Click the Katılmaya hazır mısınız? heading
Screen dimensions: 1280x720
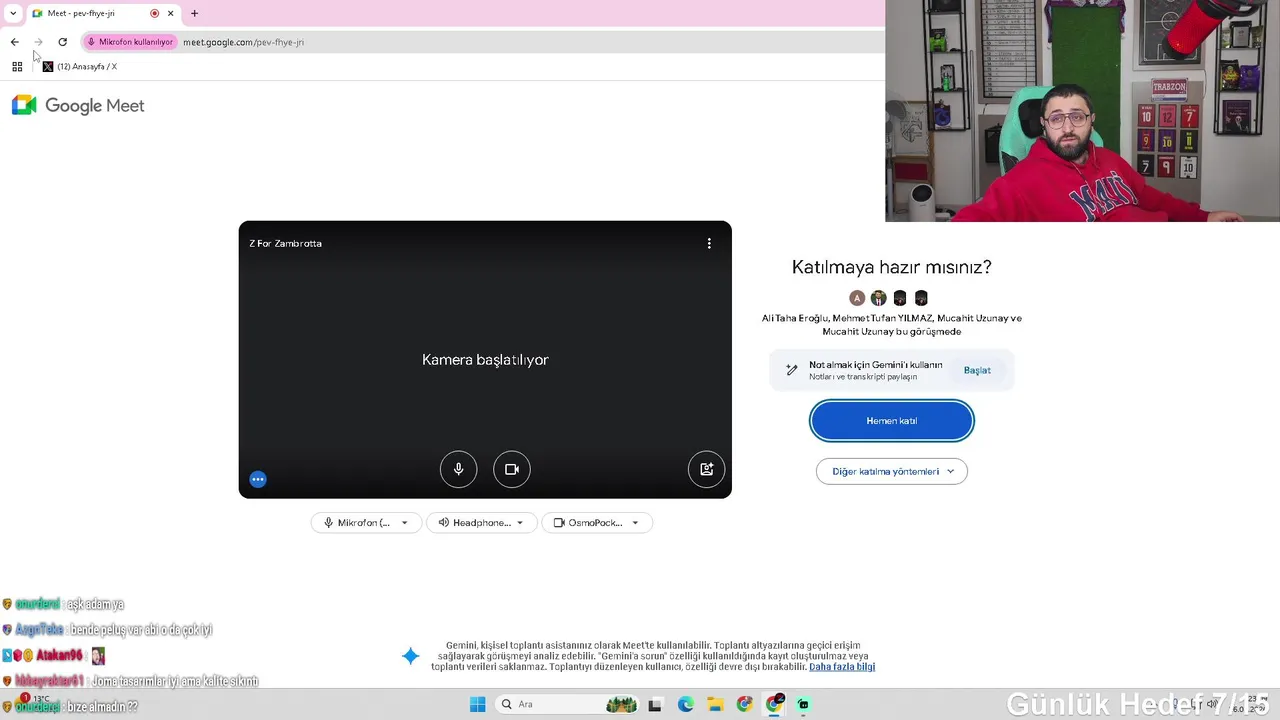(892, 267)
